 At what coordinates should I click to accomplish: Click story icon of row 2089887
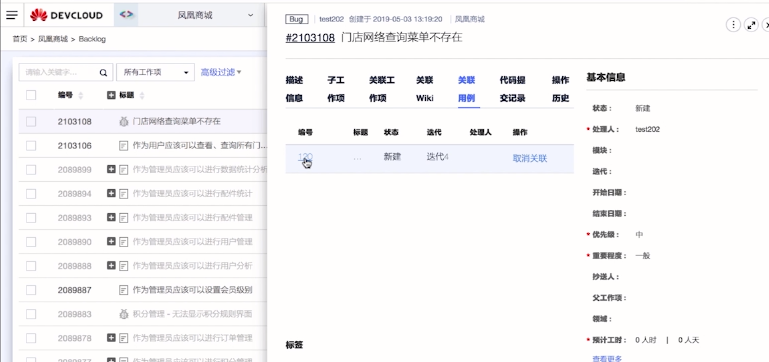pos(124,290)
